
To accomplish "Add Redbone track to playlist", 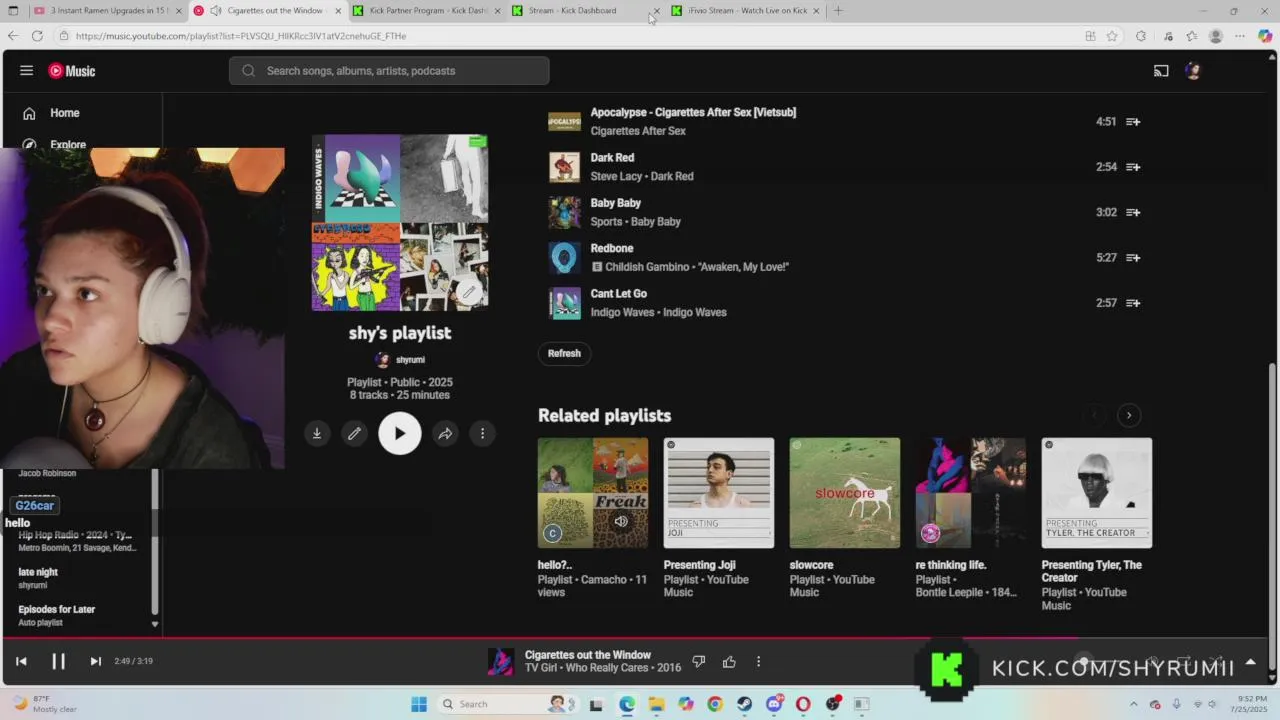I will point(1133,258).
